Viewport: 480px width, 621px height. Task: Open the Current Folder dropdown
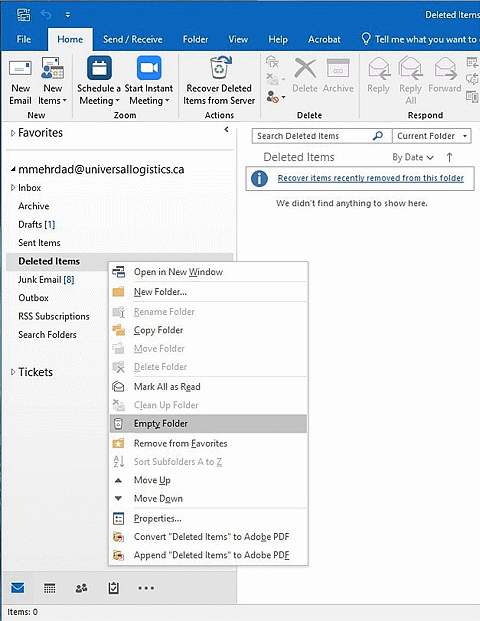tap(432, 136)
